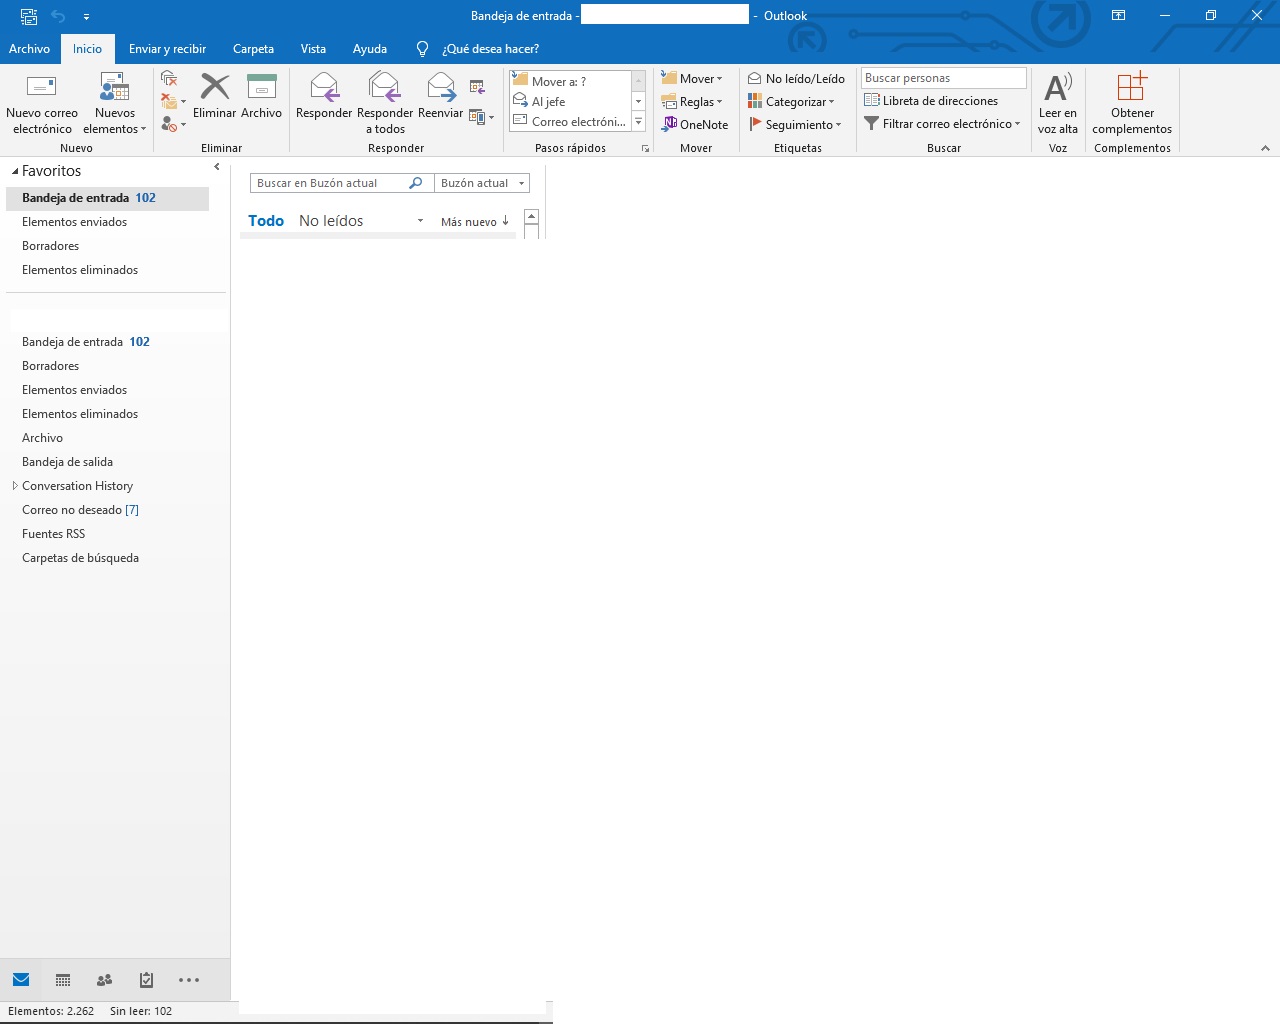Click the Archivo box icon
This screenshot has height=1024, width=1280.
(261, 86)
